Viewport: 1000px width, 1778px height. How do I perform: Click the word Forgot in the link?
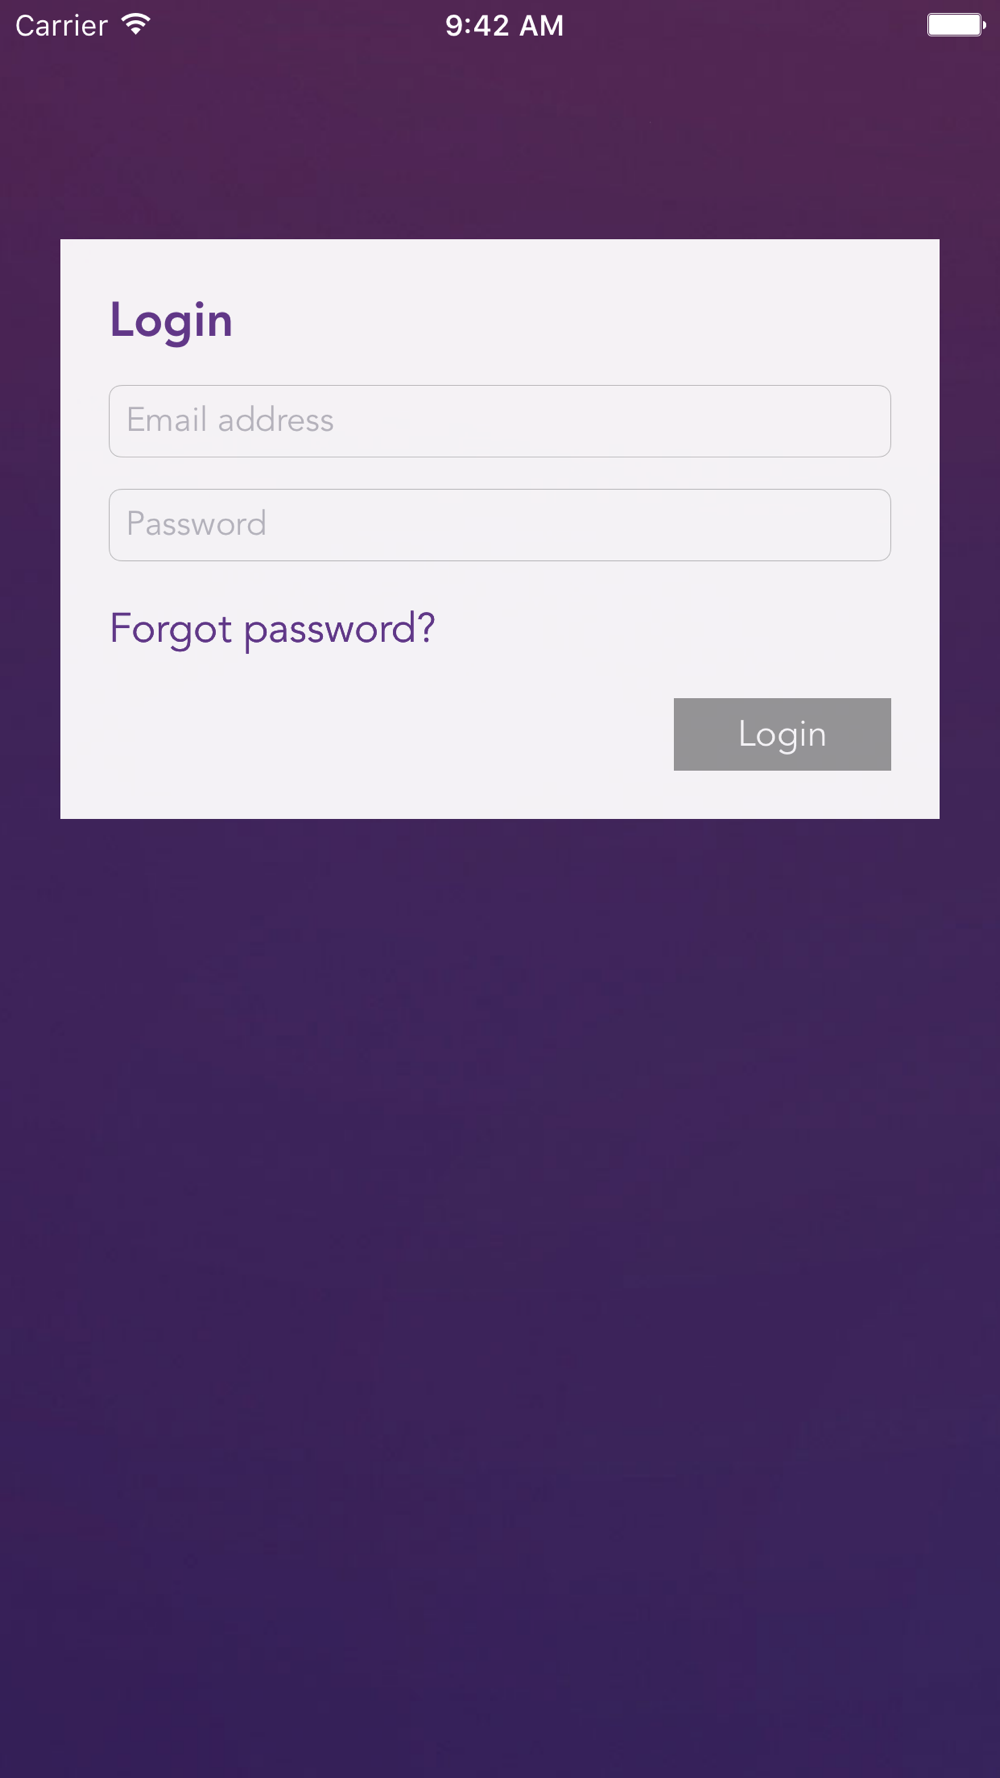click(x=171, y=629)
